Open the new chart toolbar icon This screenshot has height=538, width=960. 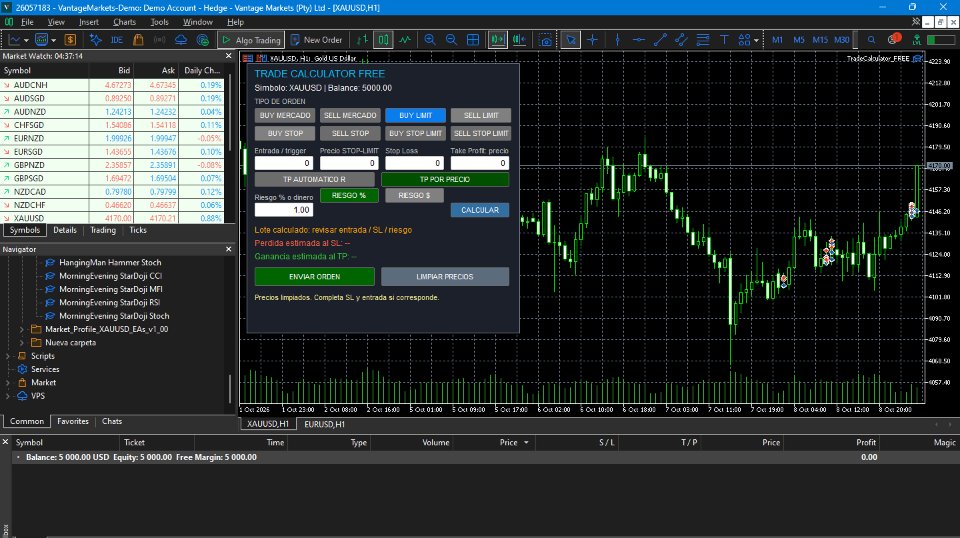[14, 40]
